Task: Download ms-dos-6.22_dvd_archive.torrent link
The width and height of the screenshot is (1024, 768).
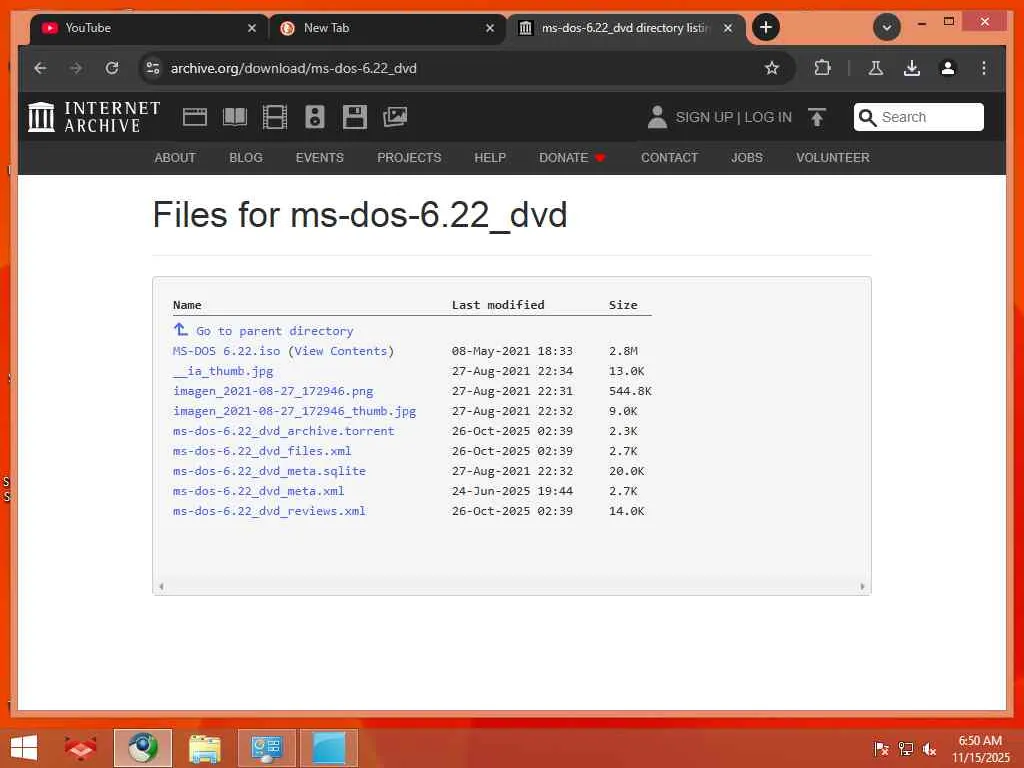Action: [x=283, y=431]
